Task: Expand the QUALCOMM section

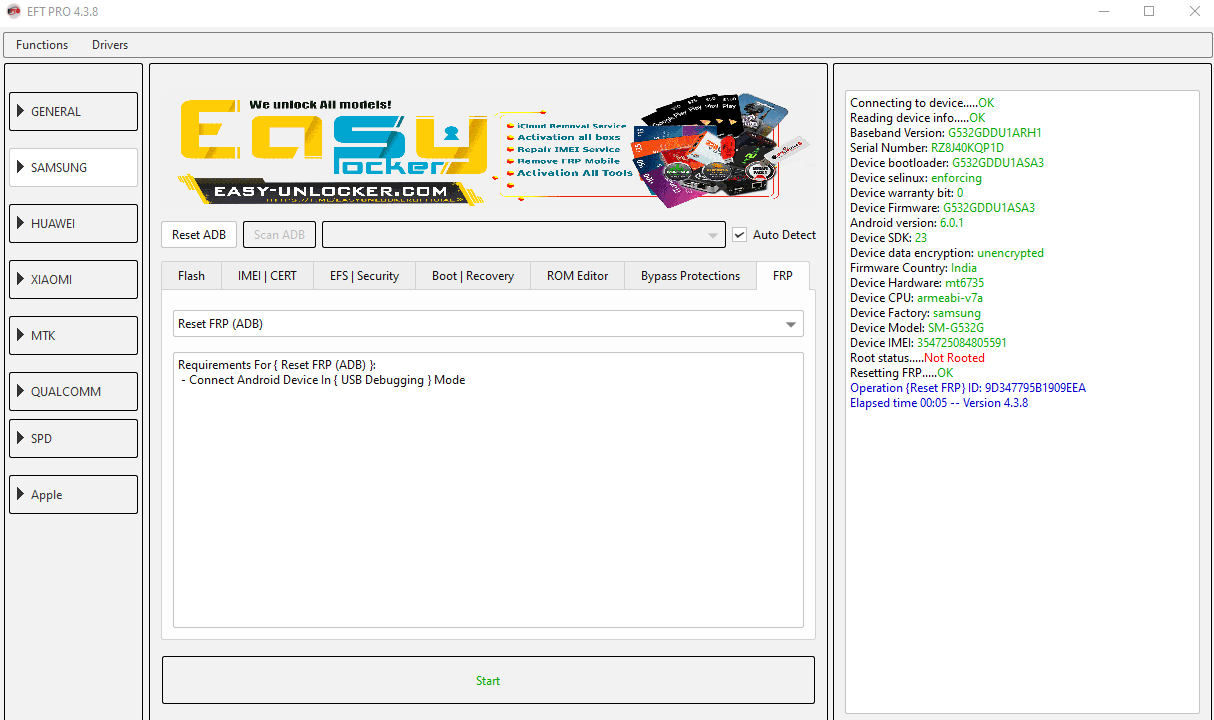Action: click(73, 392)
